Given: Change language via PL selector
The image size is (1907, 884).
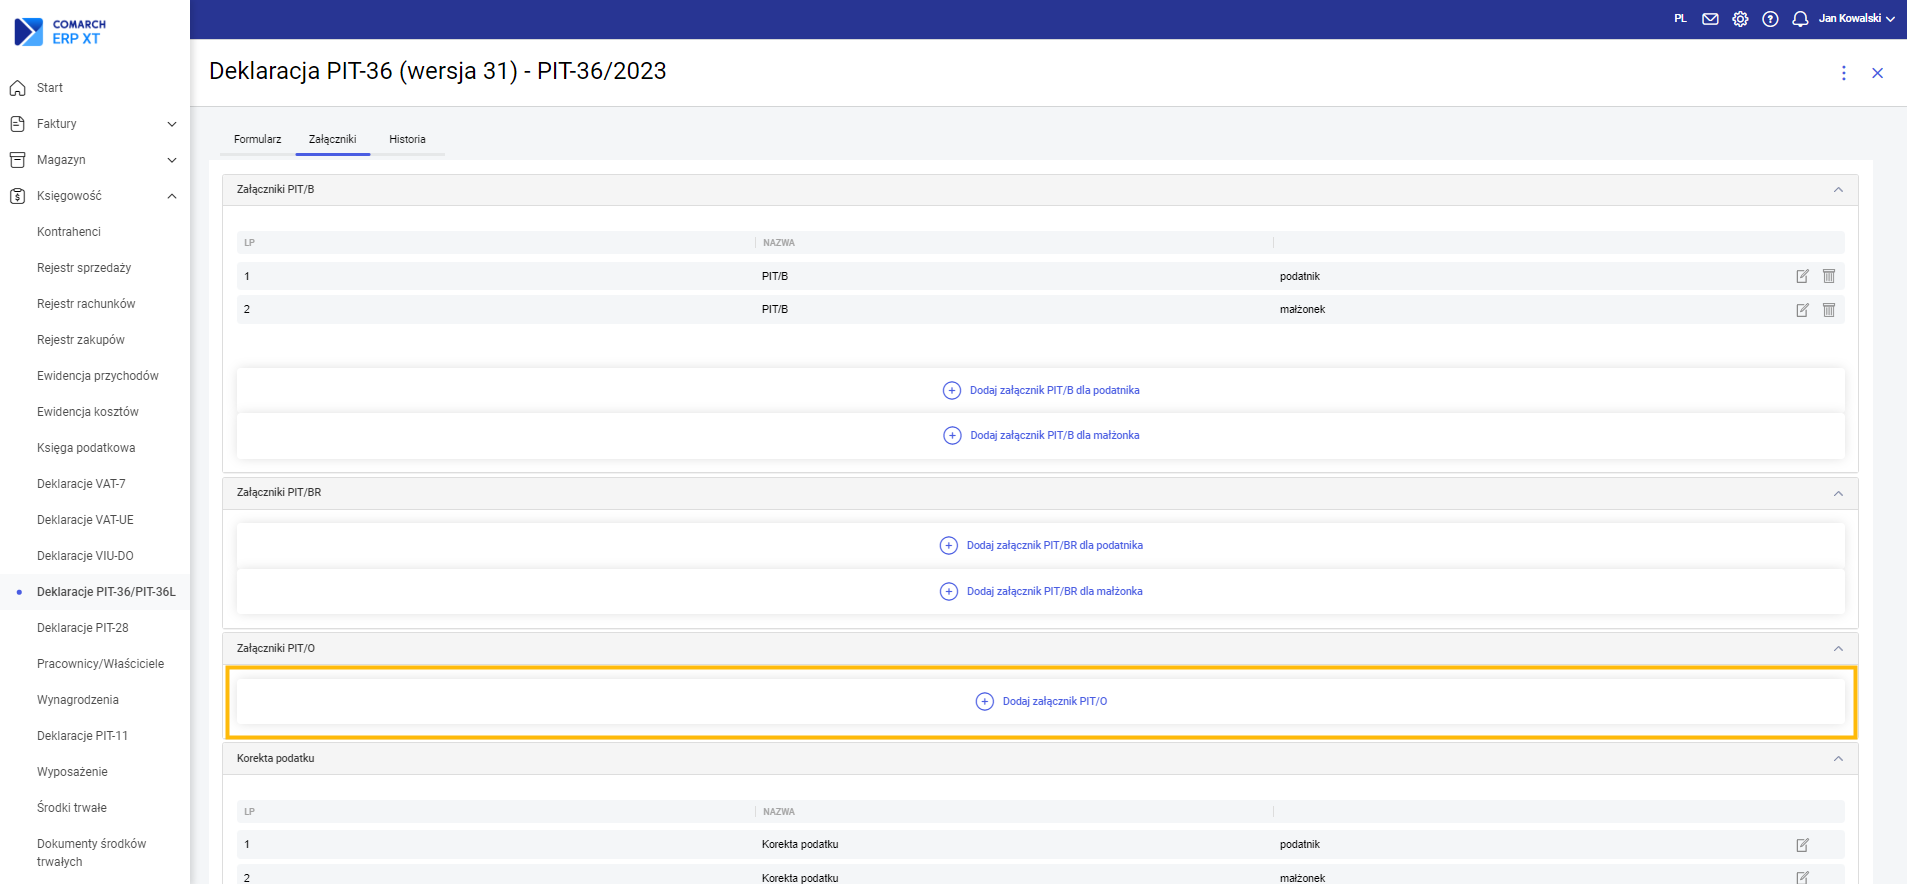Looking at the screenshot, I should click(x=1680, y=19).
